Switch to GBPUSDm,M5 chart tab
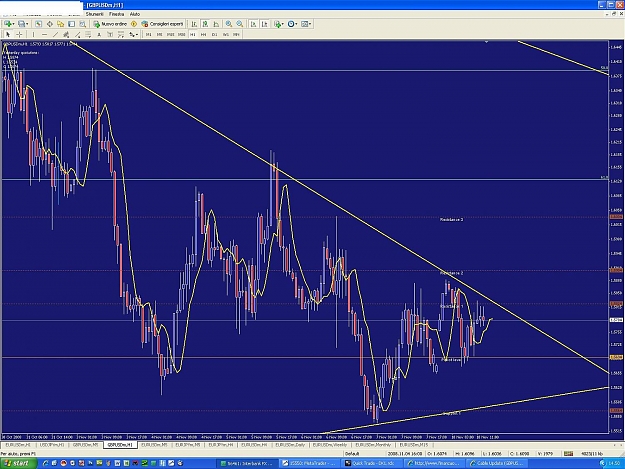Image resolution: width=625 pixels, height=469 pixels. (85, 445)
